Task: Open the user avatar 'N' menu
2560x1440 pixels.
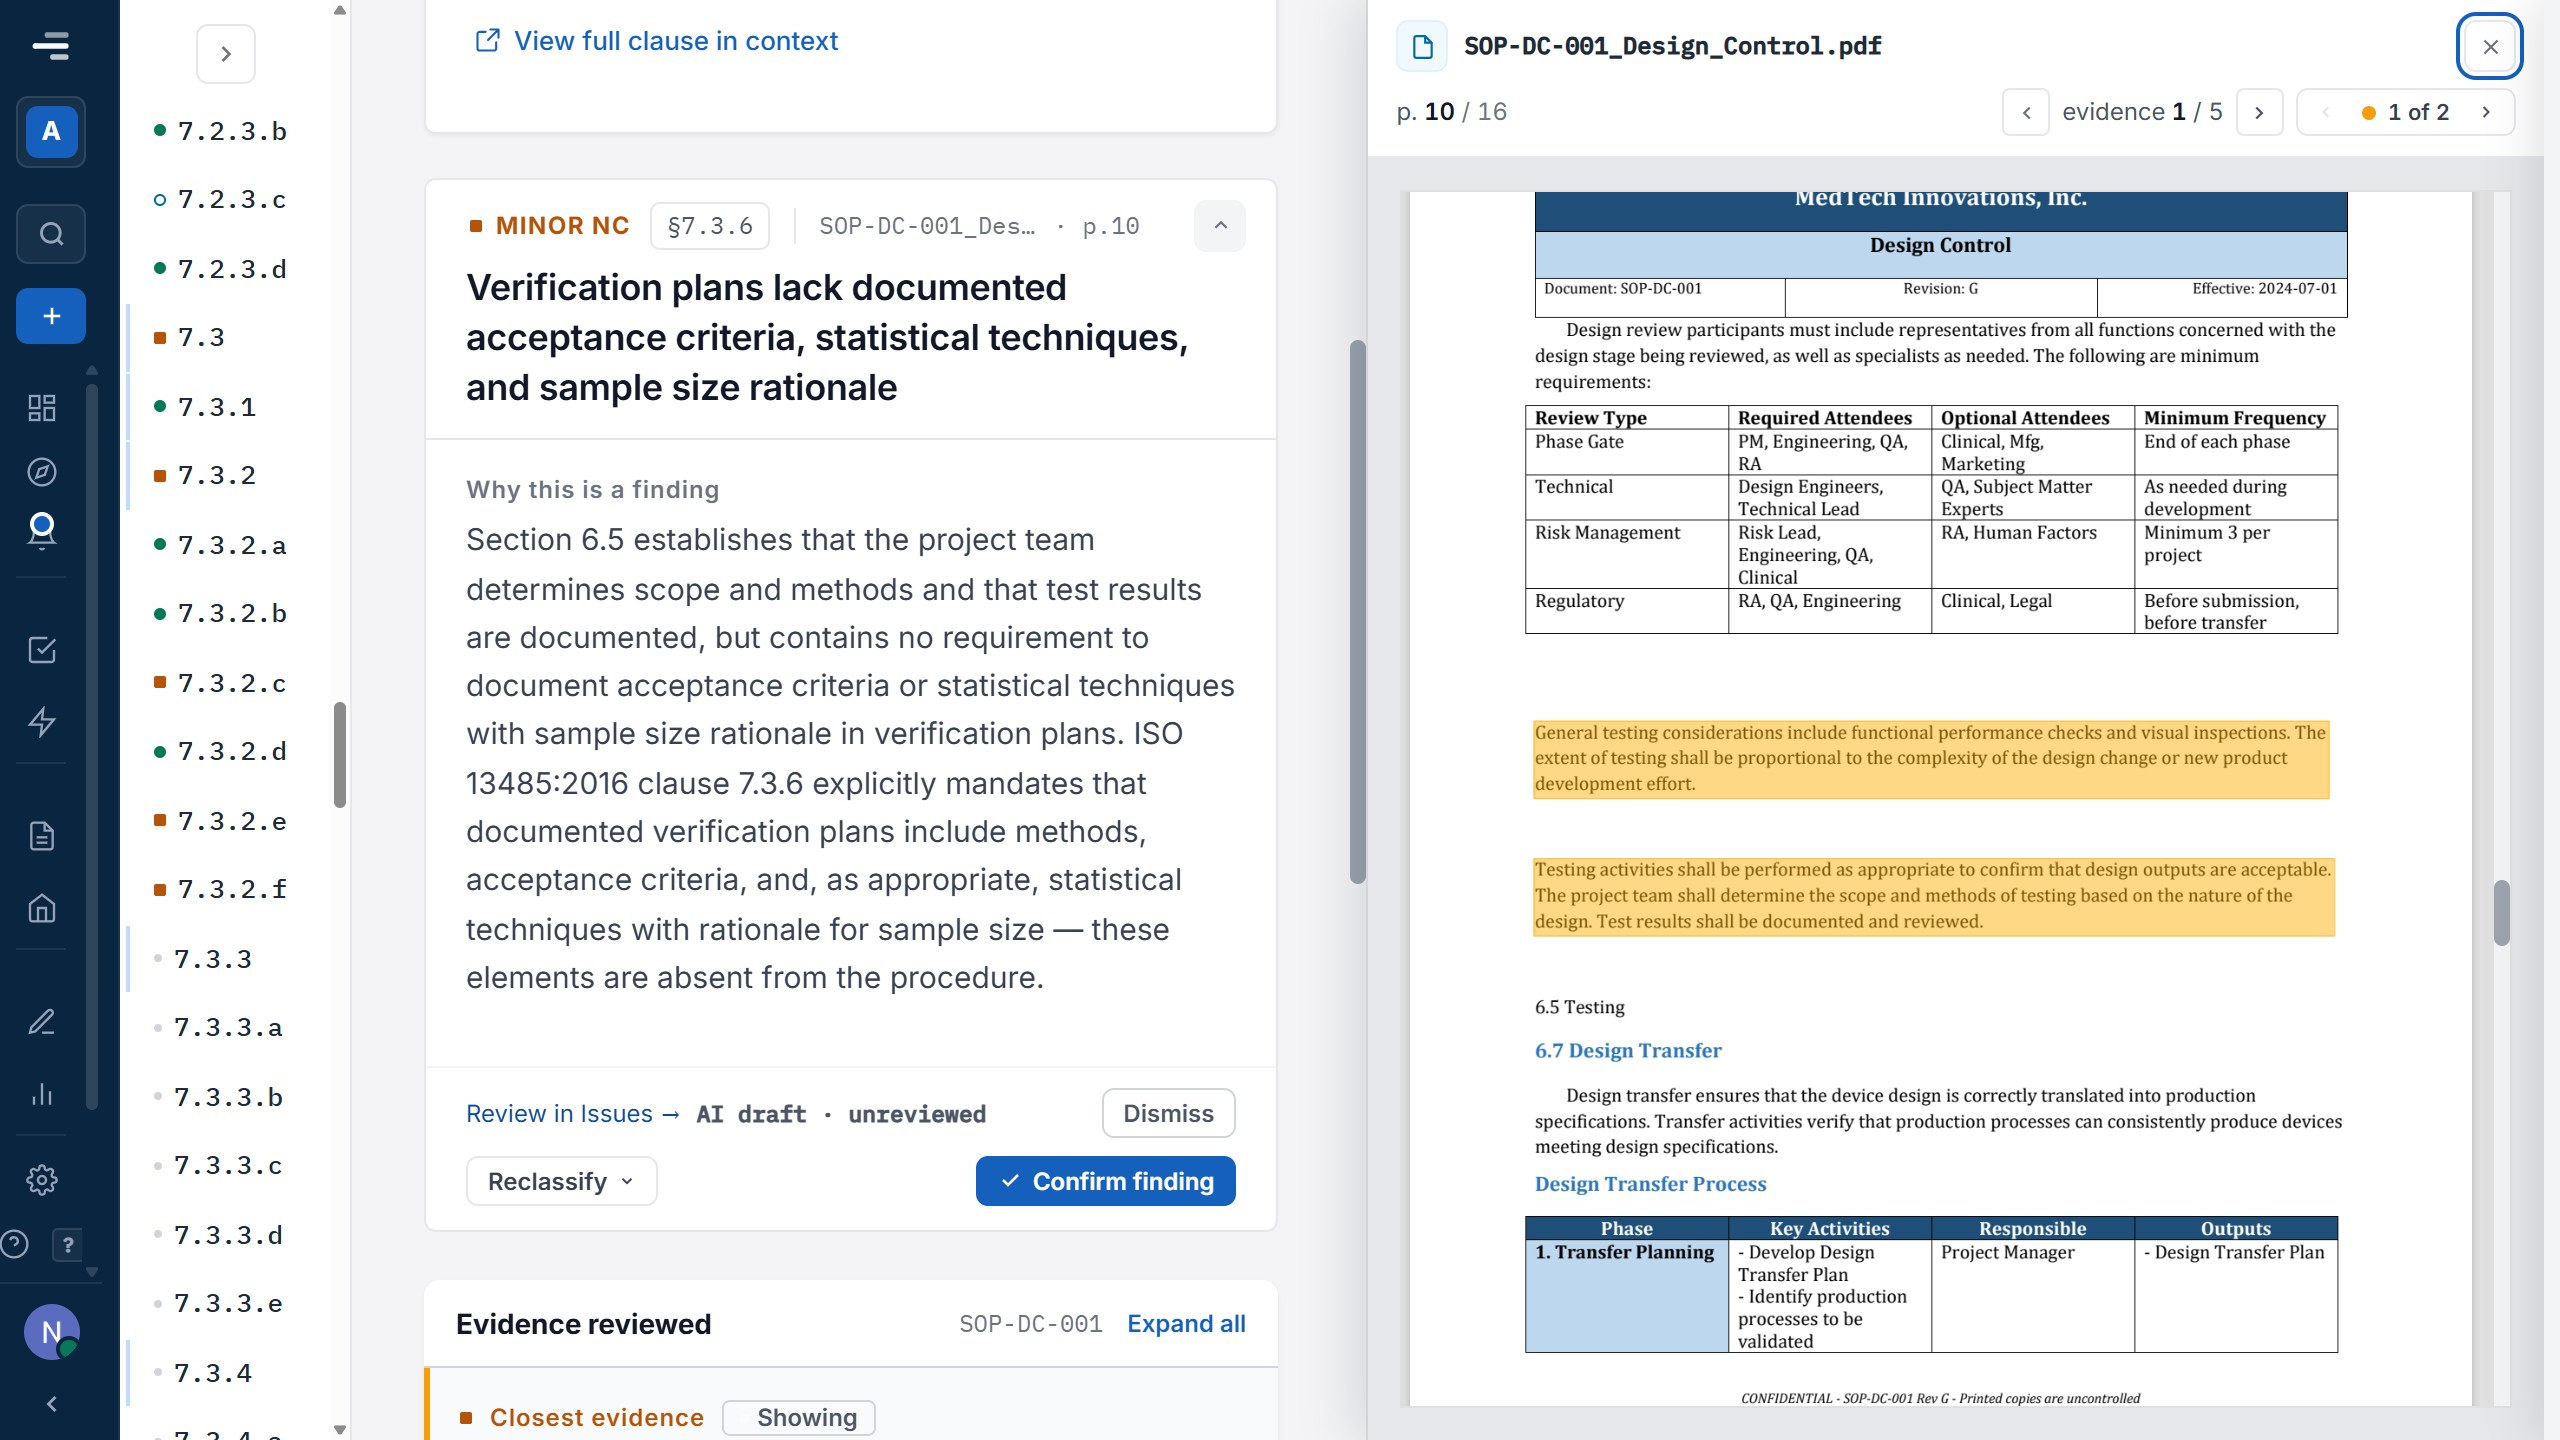Action: point(51,1332)
